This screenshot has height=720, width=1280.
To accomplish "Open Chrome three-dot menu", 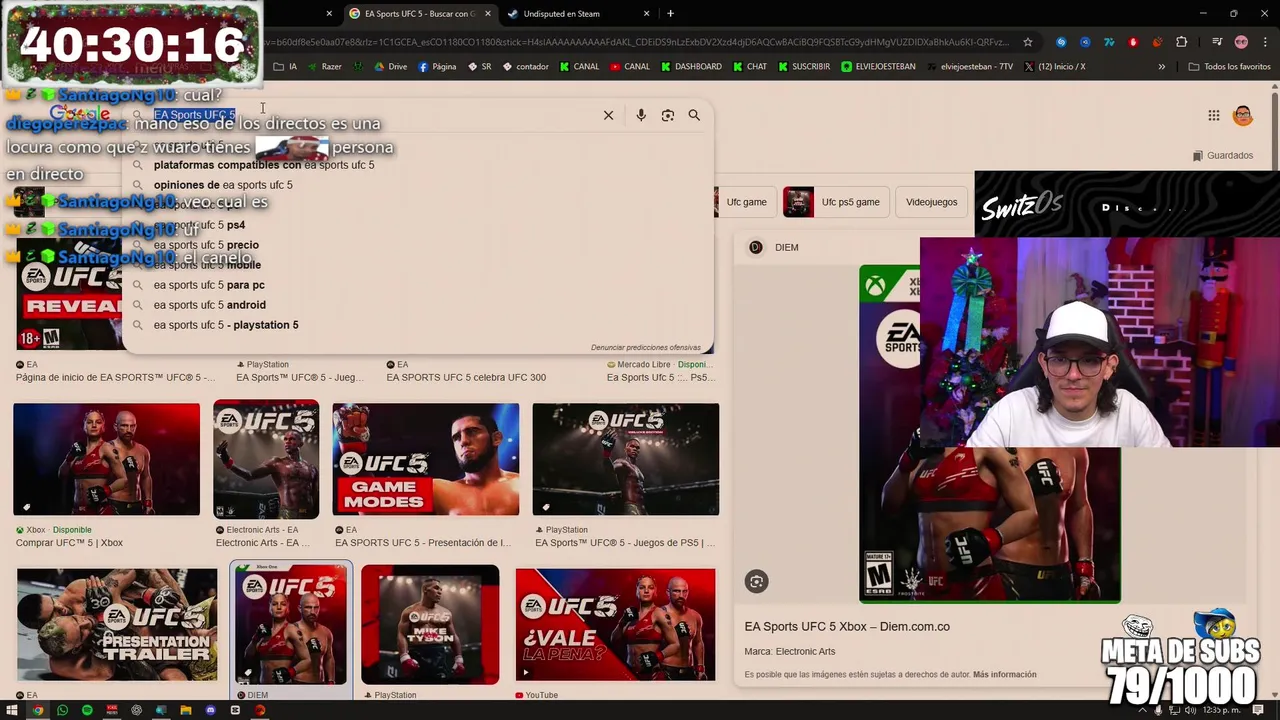I will tap(1264, 42).
